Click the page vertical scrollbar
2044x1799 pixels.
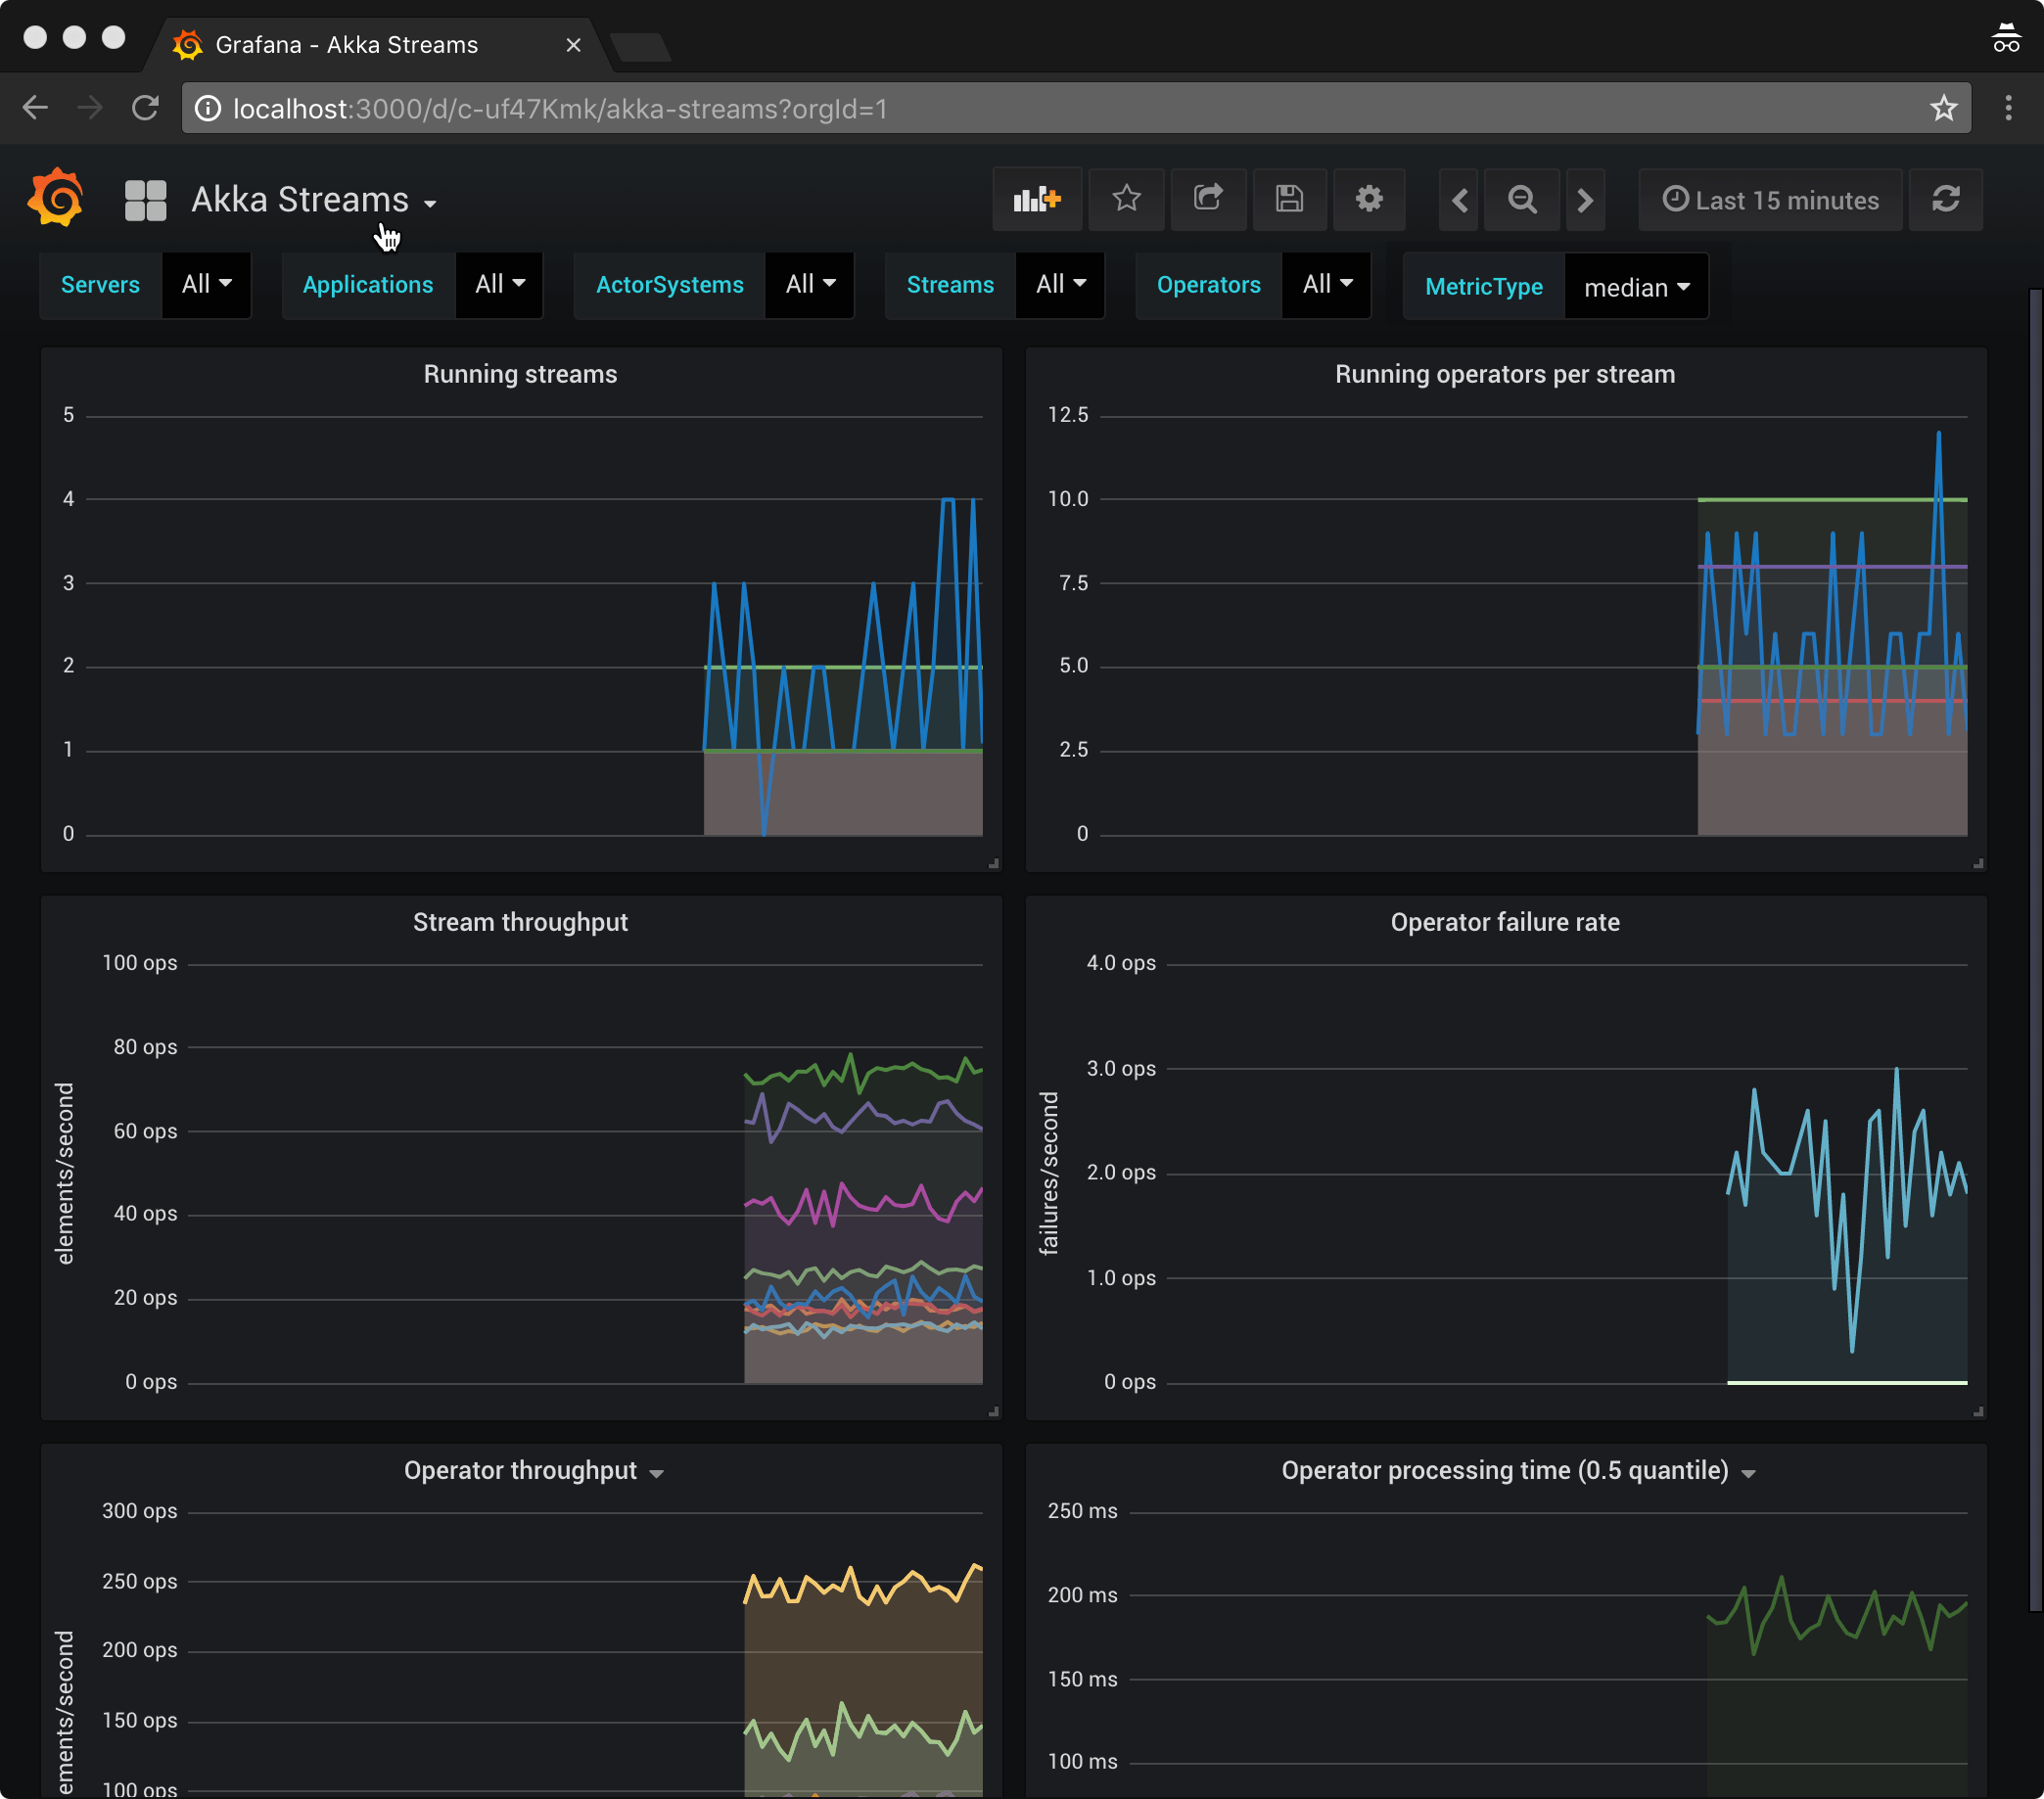click(2035, 950)
